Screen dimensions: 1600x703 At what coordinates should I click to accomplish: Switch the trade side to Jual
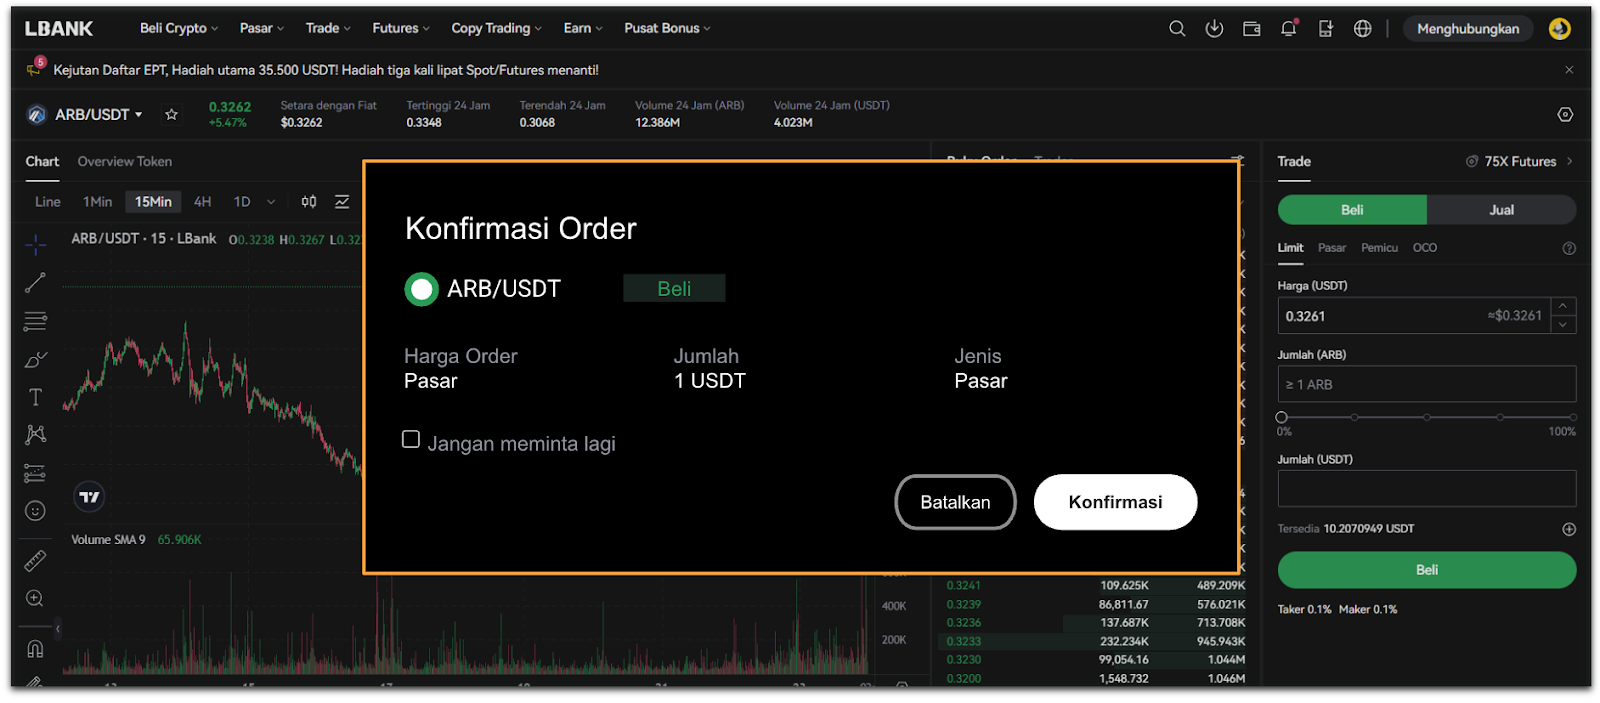pos(1501,210)
